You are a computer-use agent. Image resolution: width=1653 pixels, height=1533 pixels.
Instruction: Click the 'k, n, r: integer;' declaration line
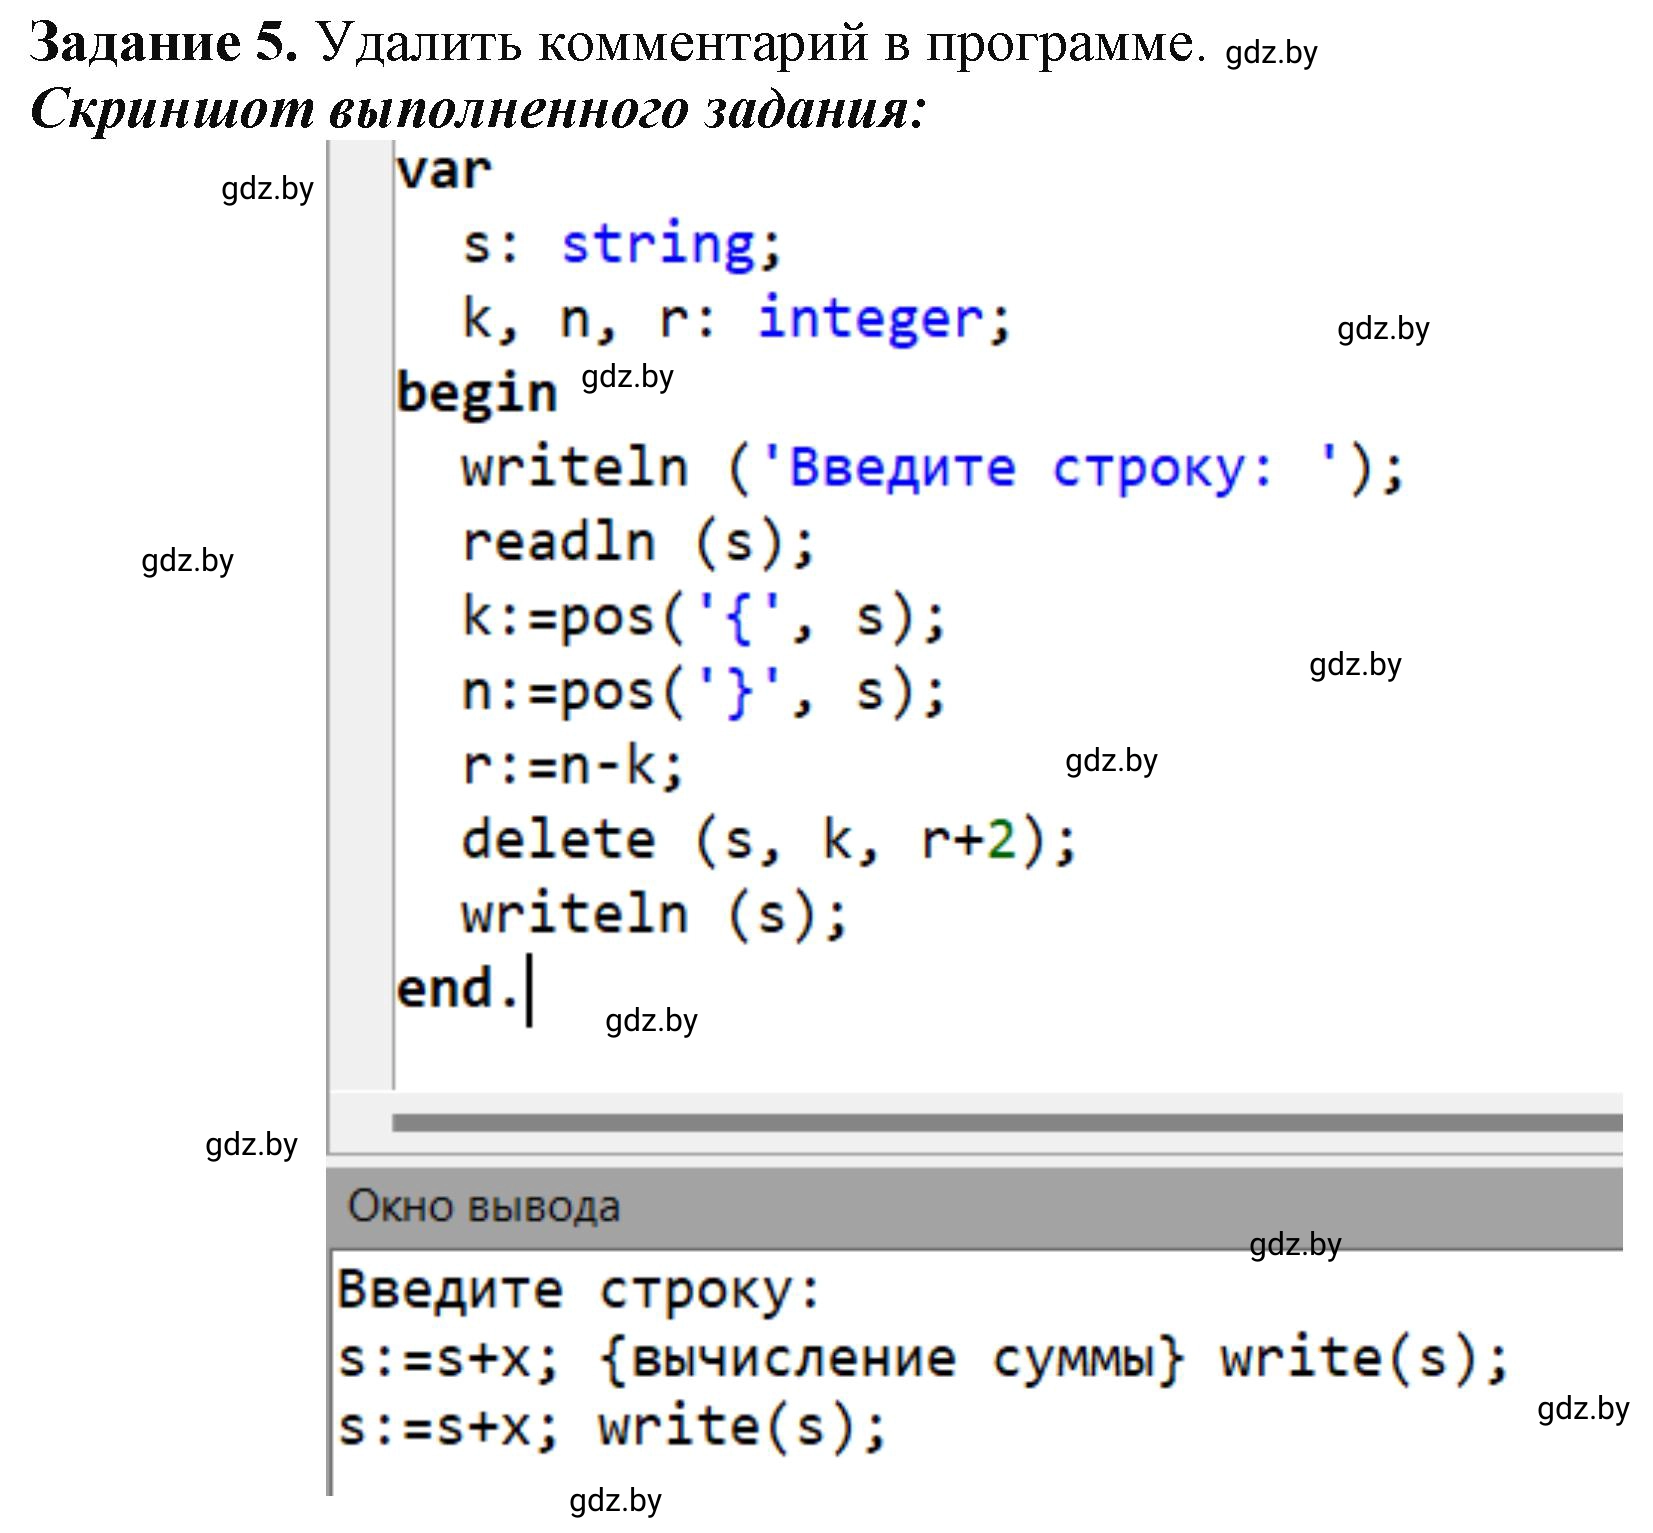[737, 319]
